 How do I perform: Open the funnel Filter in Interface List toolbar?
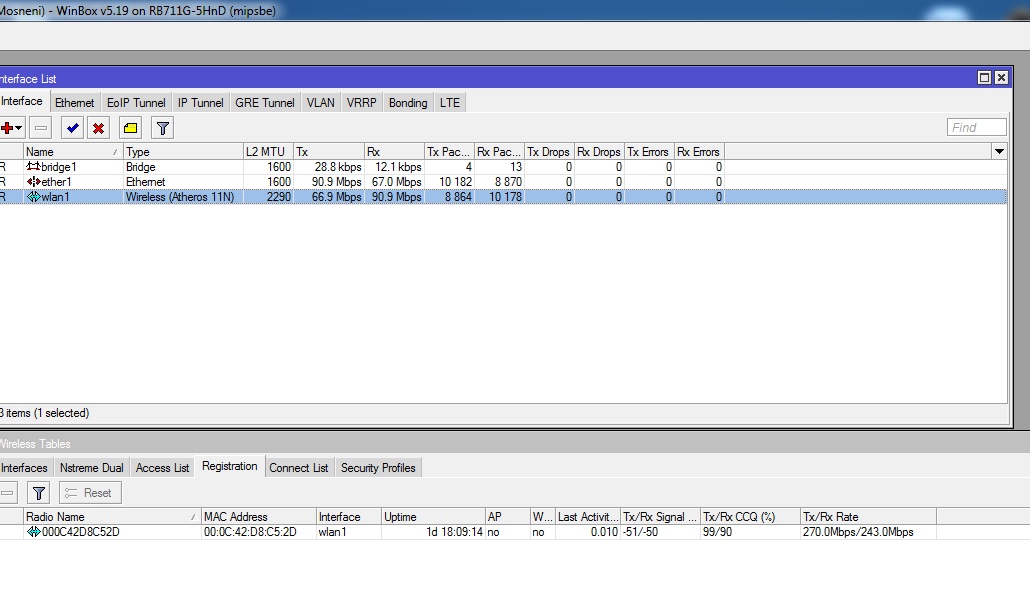[x=162, y=128]
